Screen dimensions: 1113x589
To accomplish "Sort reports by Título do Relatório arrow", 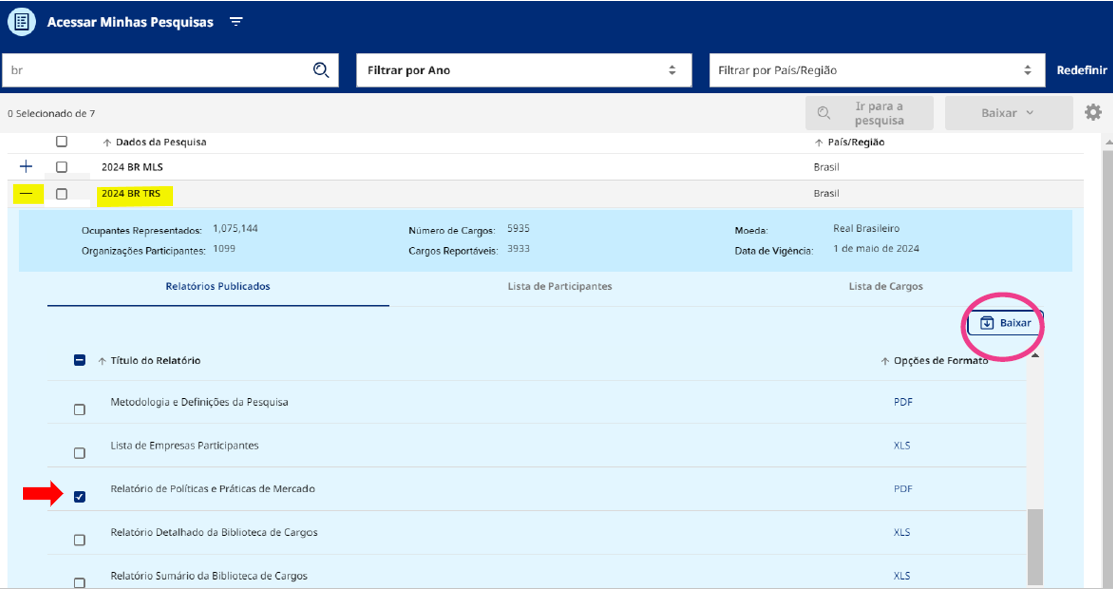I will tap(102, 361).
